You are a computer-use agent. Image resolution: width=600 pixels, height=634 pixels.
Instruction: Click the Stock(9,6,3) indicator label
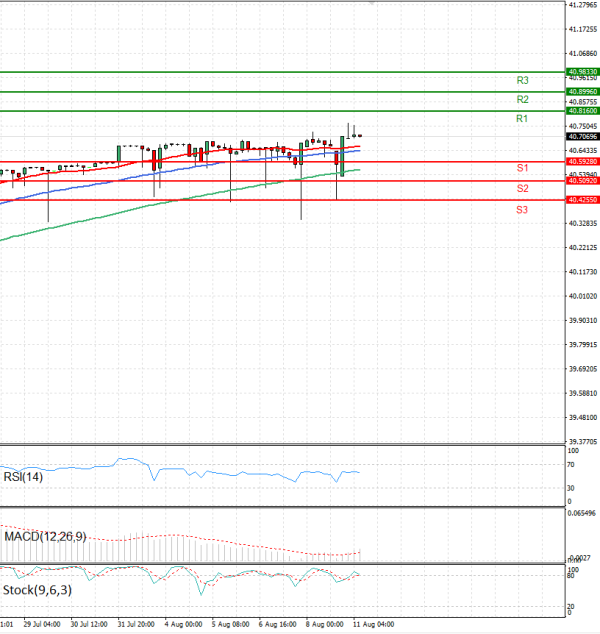pyautogui.click(x=35, y=590)
